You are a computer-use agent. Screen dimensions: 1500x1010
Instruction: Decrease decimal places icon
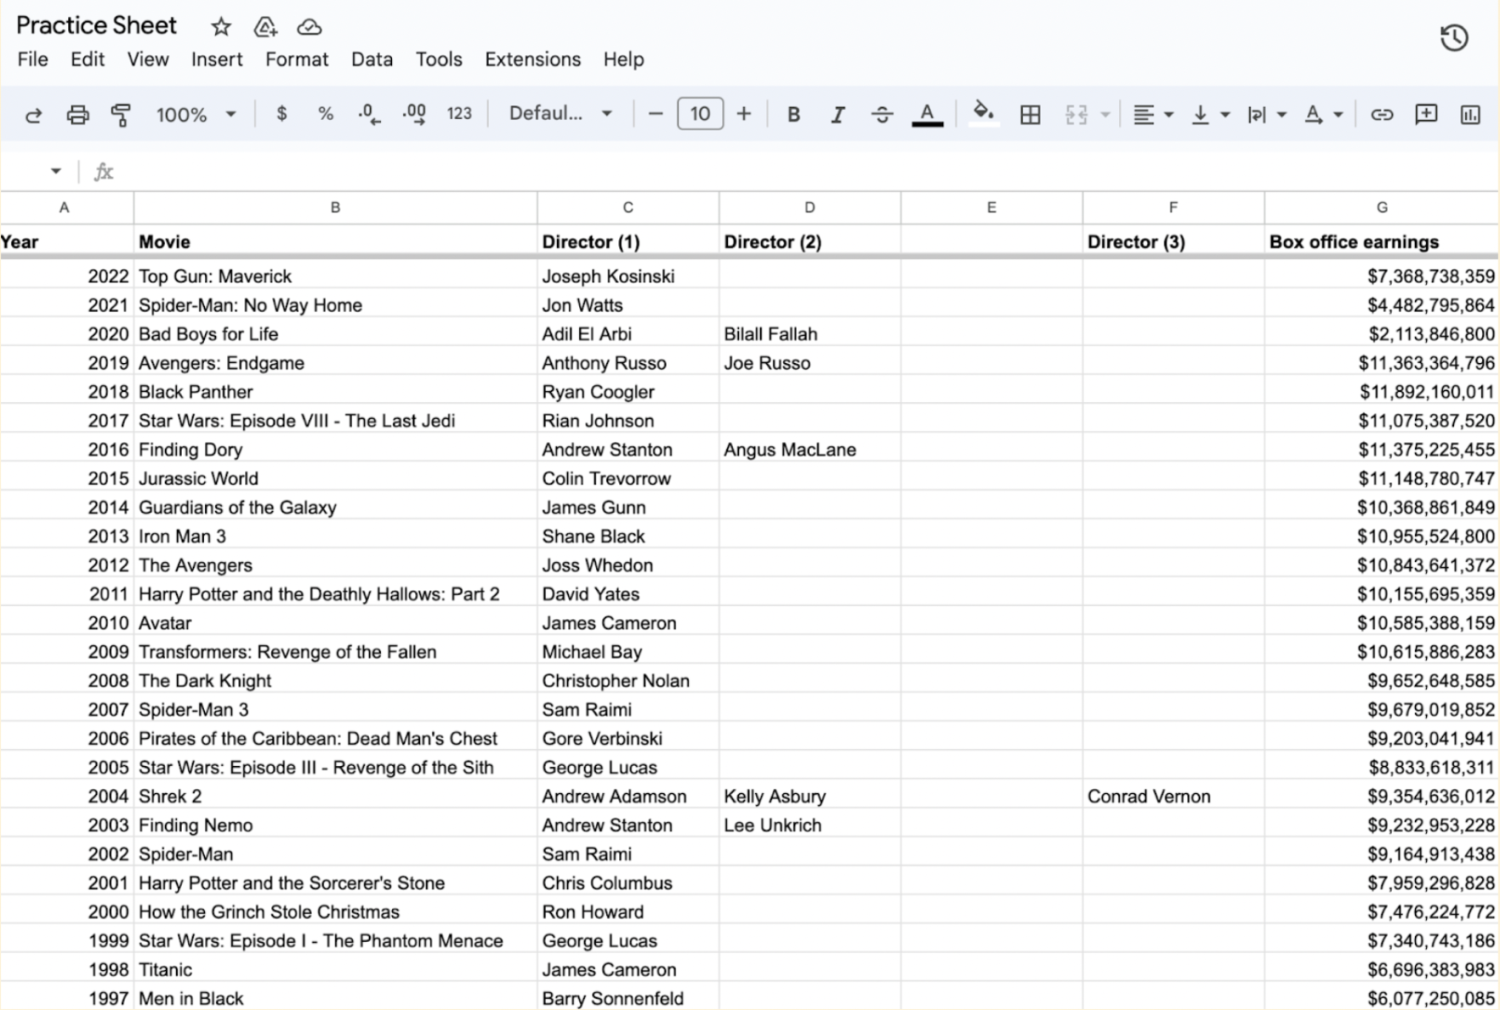click(369, 114)
